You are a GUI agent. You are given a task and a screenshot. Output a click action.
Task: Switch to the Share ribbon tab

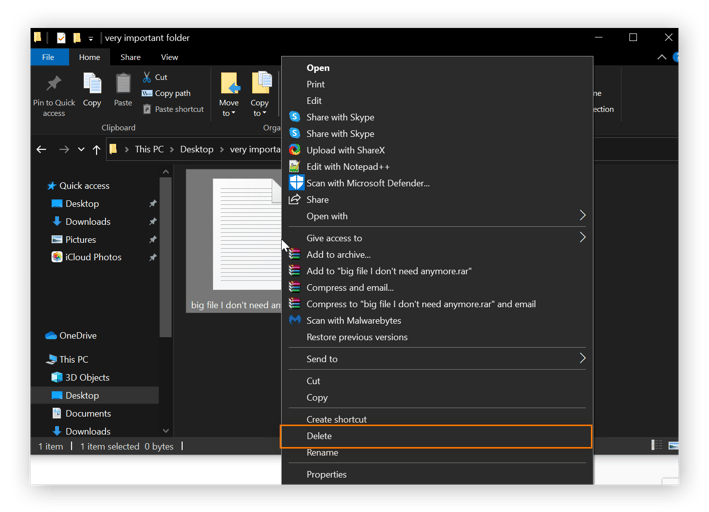[x=130, y=57]
